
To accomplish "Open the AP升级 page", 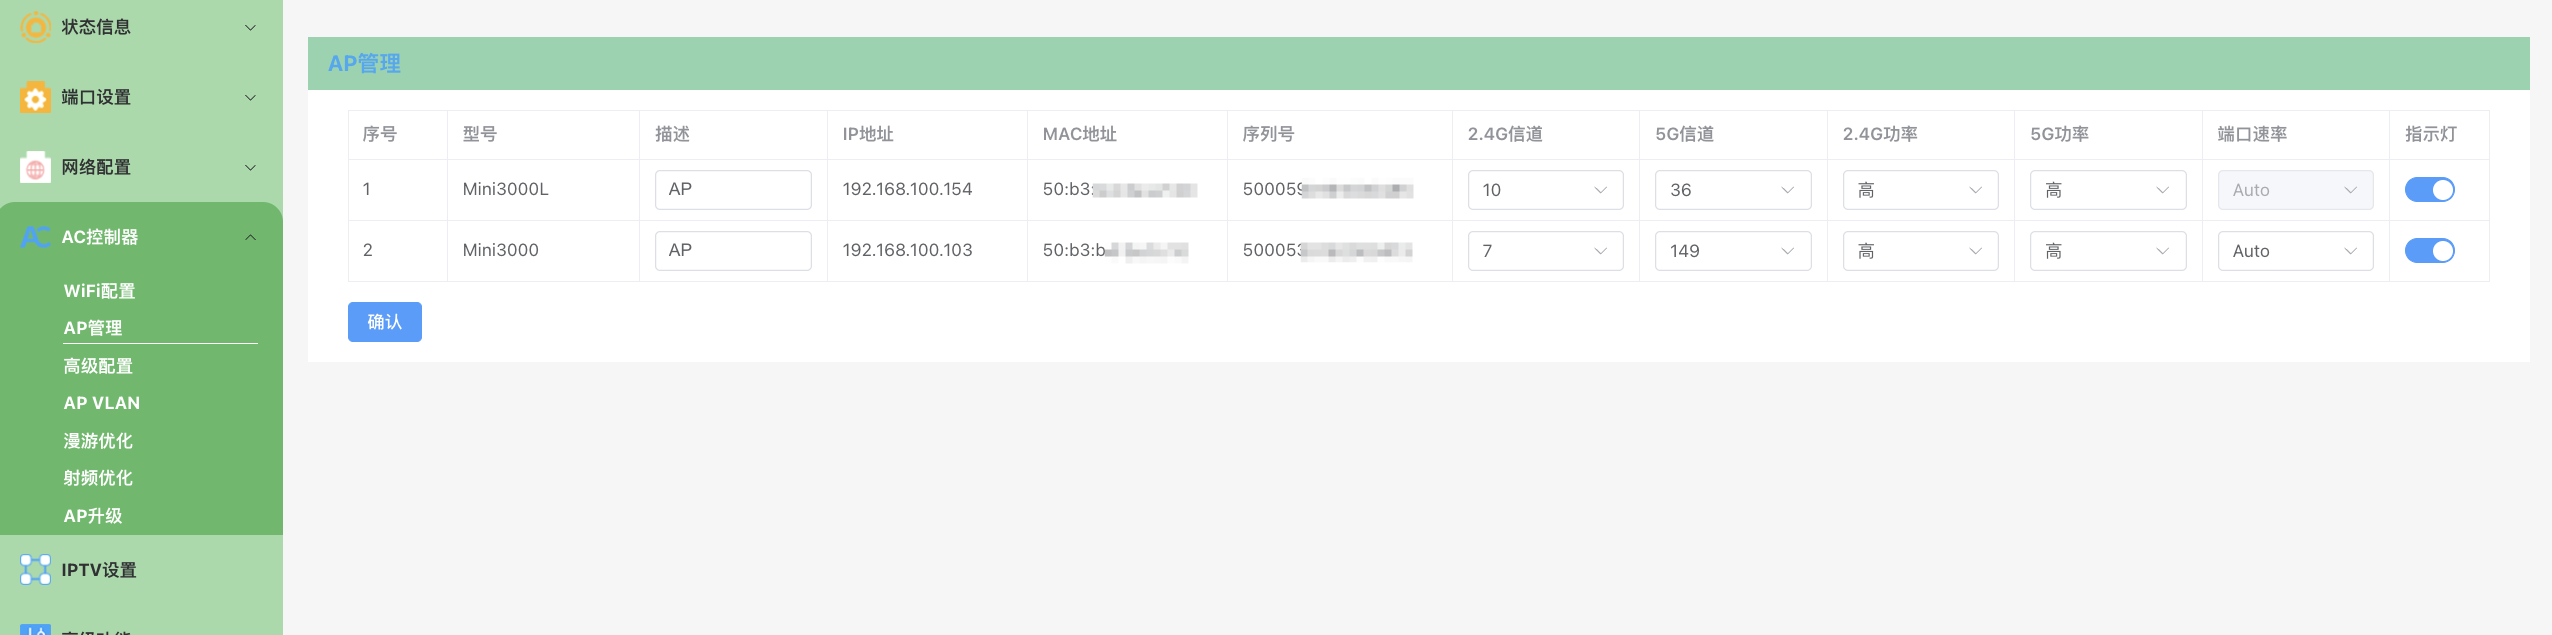I will point(93,516).
